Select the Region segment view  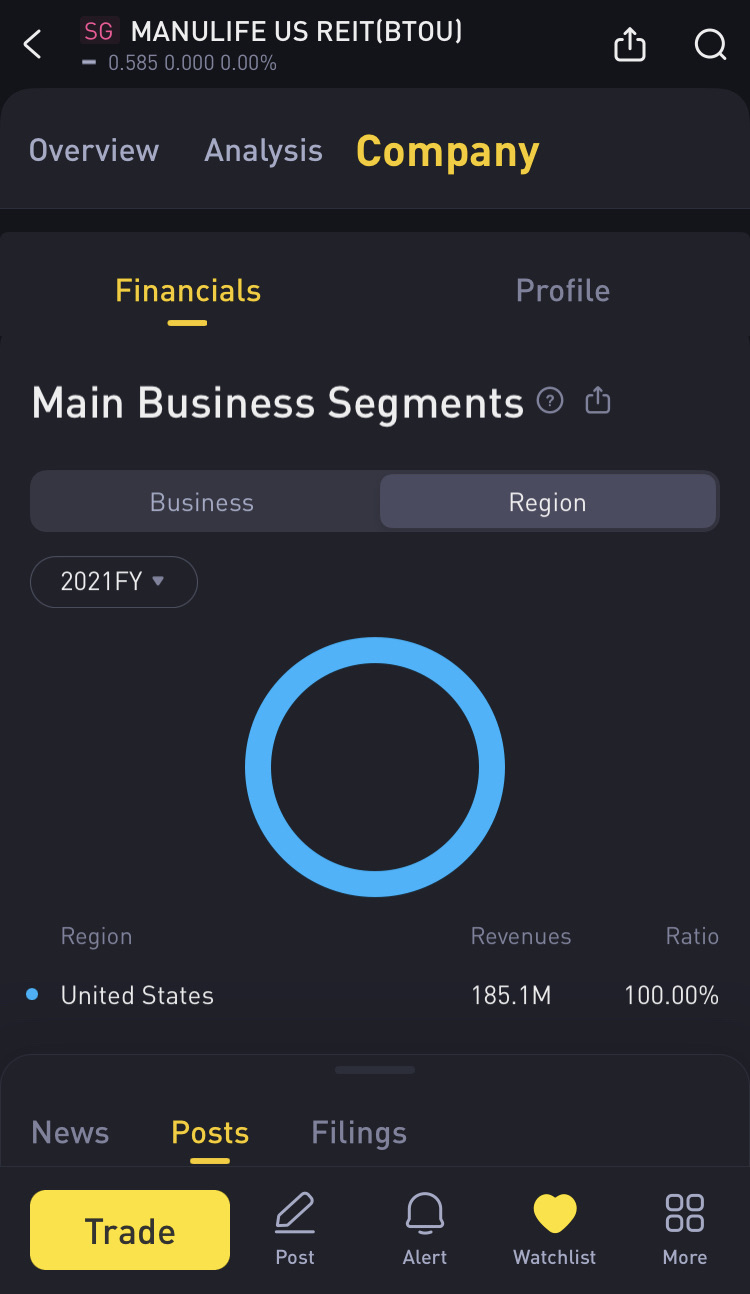point(547,502)
